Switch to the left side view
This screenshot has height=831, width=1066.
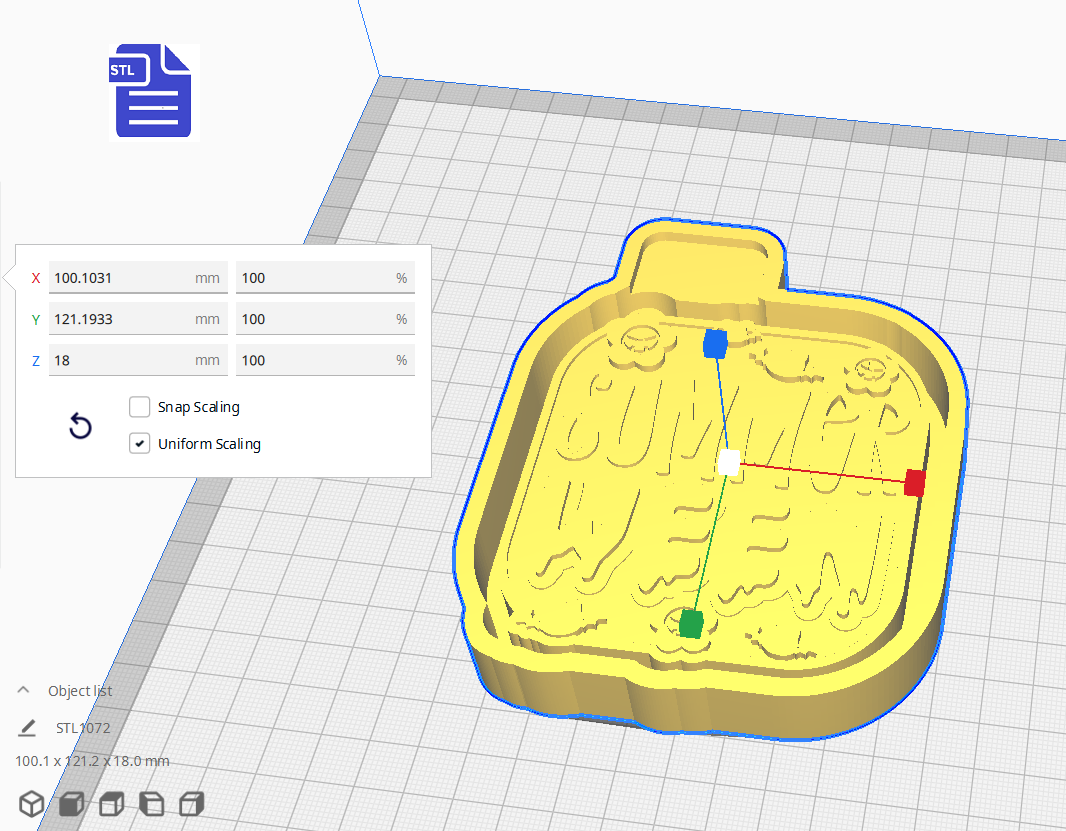(151, 803)
